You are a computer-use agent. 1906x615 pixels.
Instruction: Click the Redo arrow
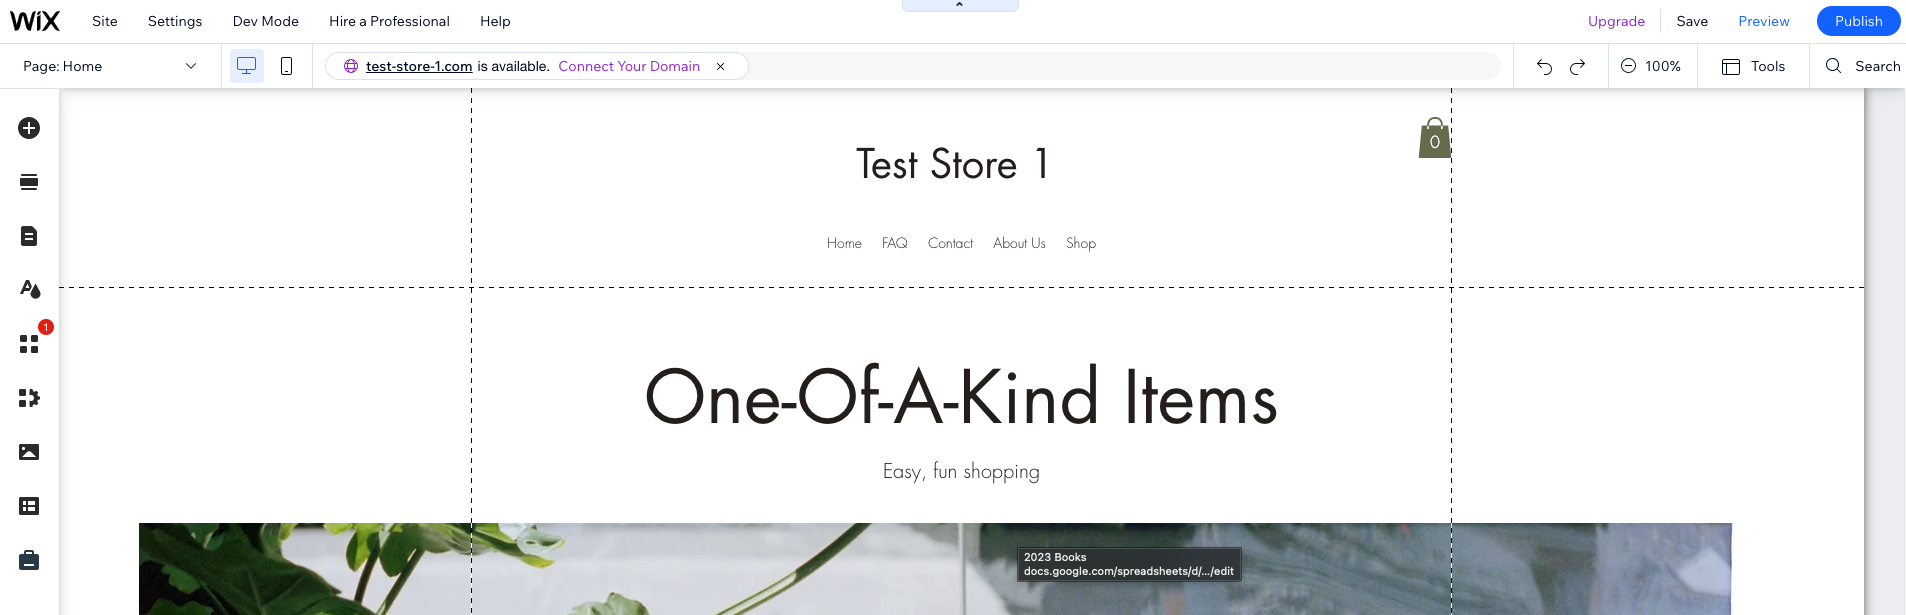(1578, 66)
